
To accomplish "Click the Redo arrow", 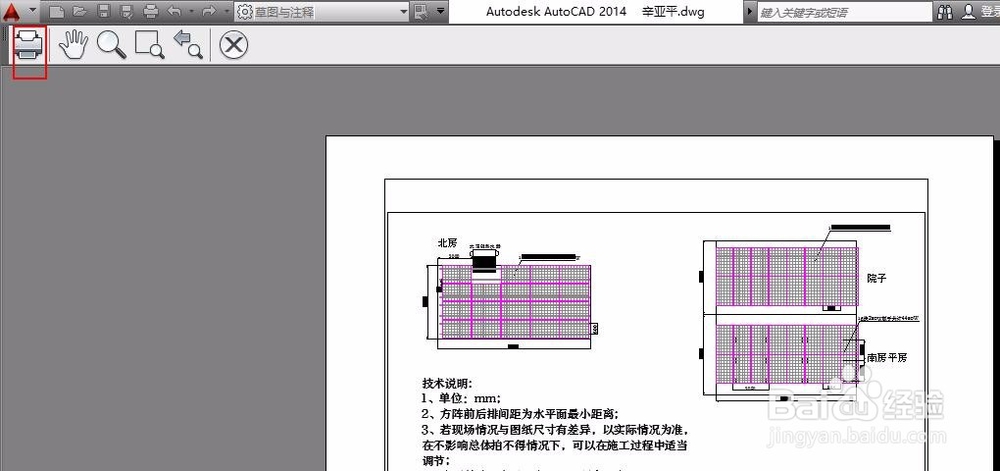I will pyautogui.click(x=208, y=11).
